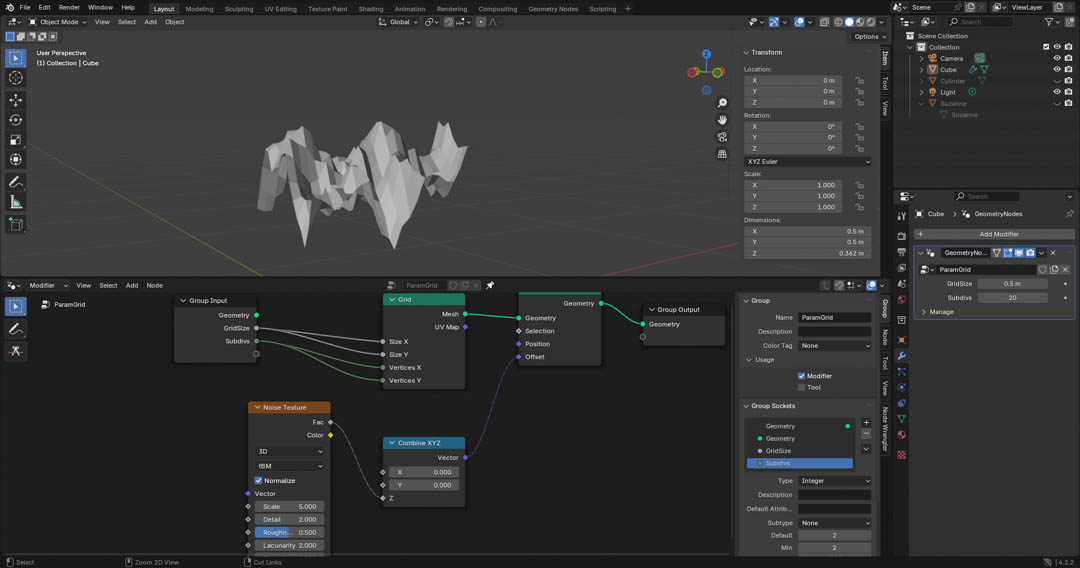1080x568 pixels.
Task: Uncheck Normalize in the Noise Texture node
Action: coord(259,481)
